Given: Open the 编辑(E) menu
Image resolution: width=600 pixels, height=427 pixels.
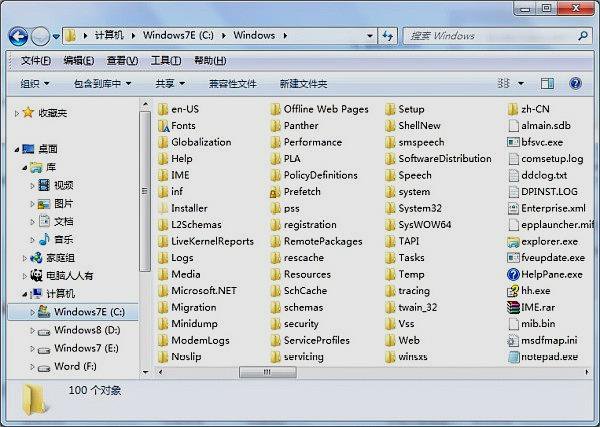Looking at the screenshot, I should [78, 60].
